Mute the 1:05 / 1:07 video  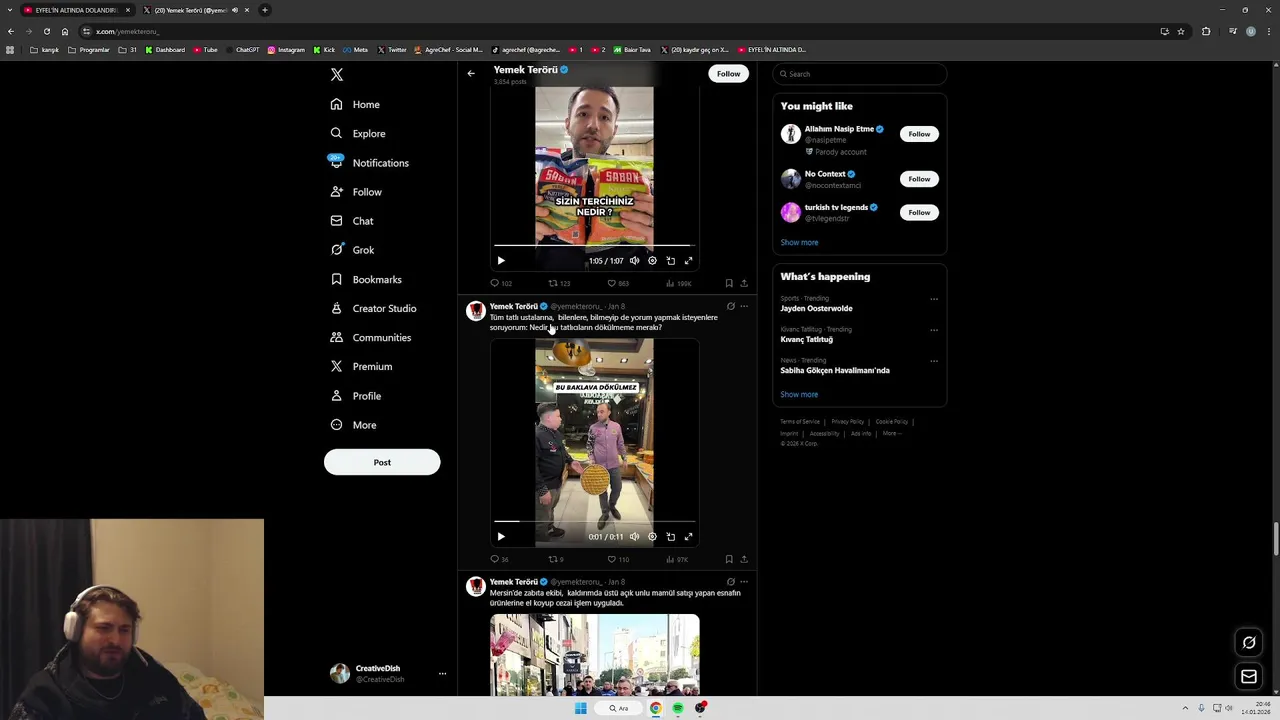(634, 260)
